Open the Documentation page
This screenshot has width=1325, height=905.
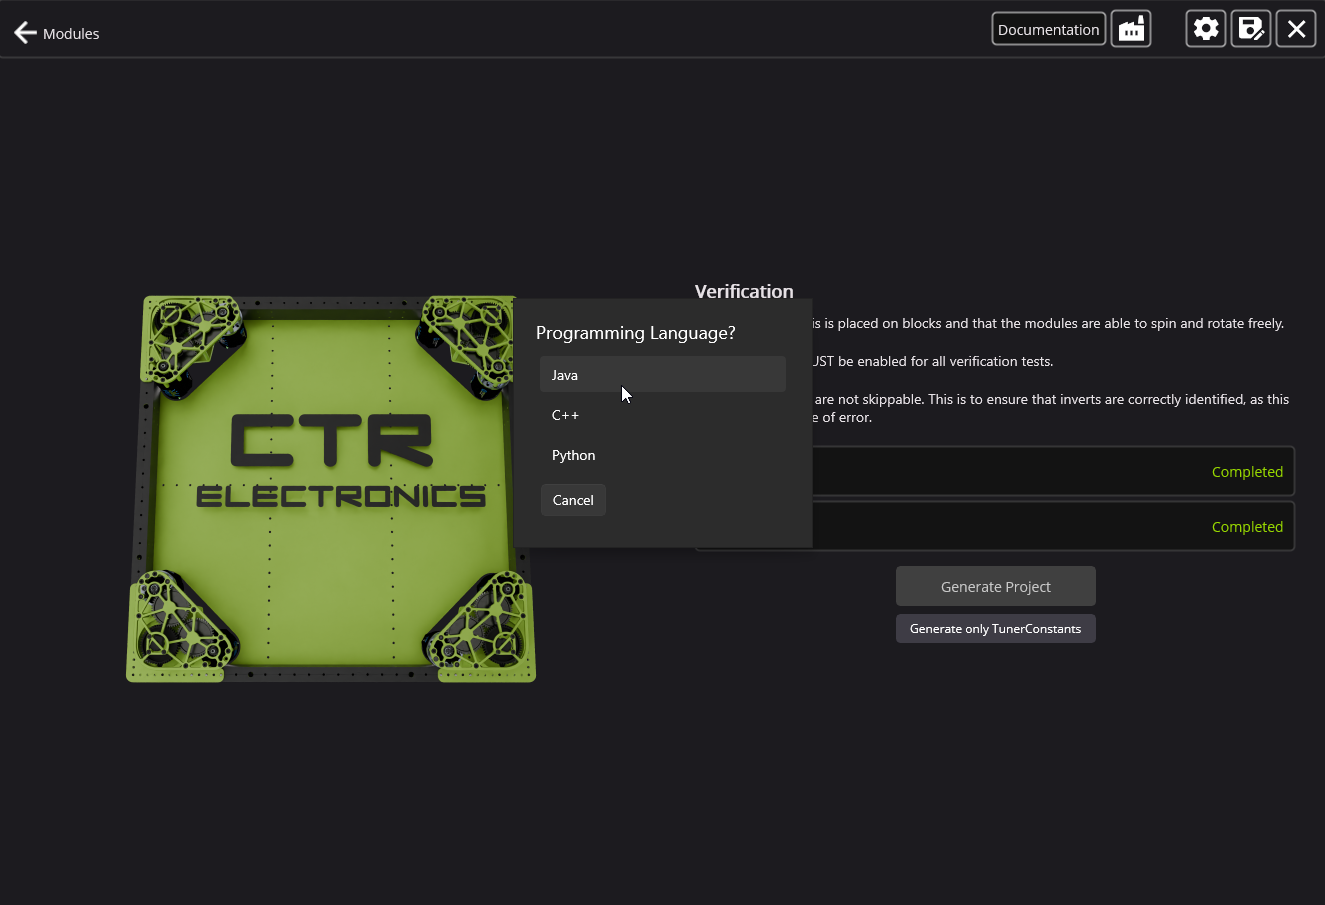click(x=1048, y=29)
